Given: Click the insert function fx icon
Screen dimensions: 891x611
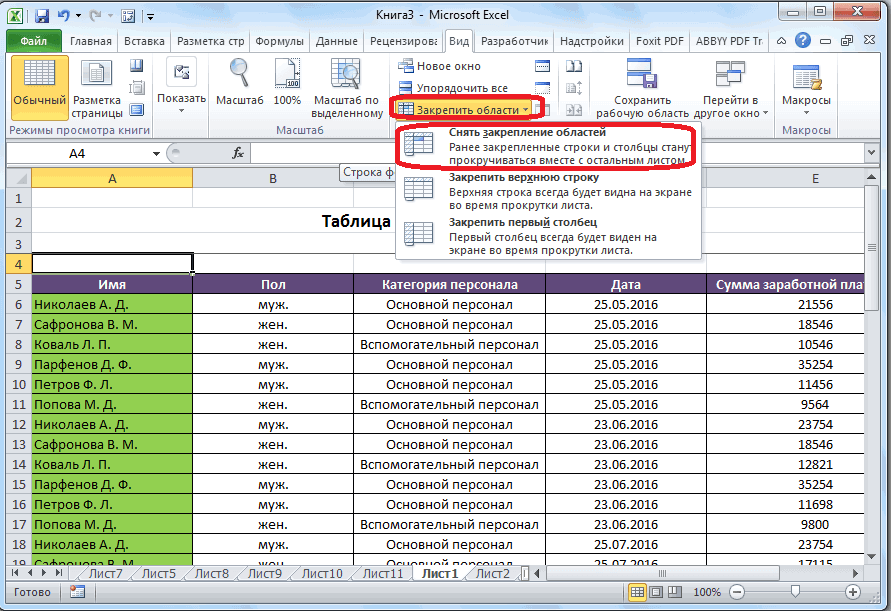Looking at the screenshot, I should click(238, 153).
